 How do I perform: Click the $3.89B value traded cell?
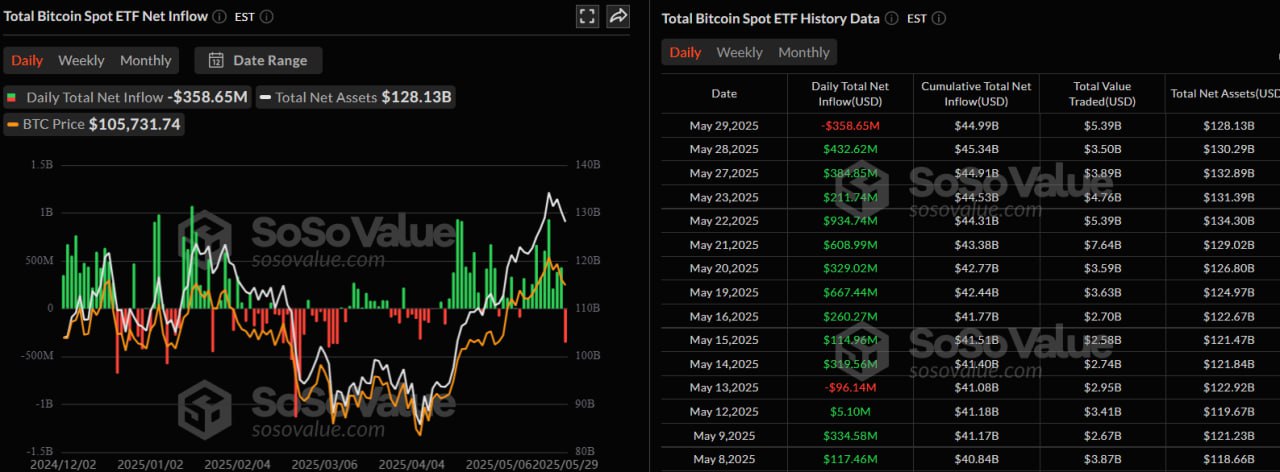point(1102,173)
